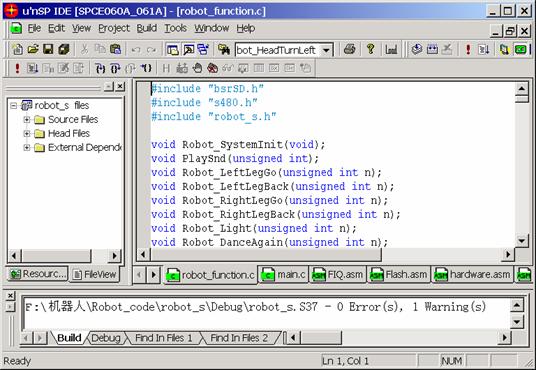Screen dimensions: 536x370
Task: Switch to the hardware.asm document tab
Action: pos(472,275)
